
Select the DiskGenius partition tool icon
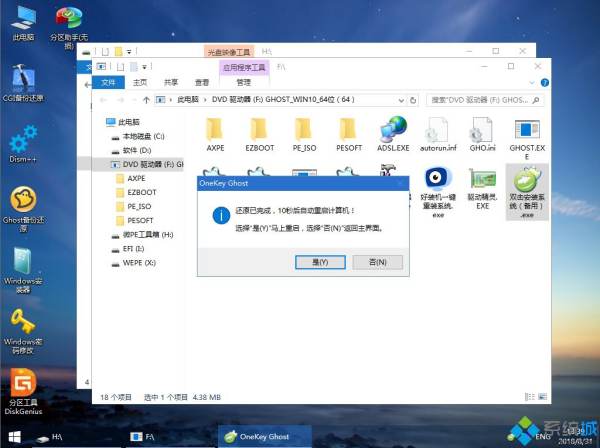click(23, 391)
